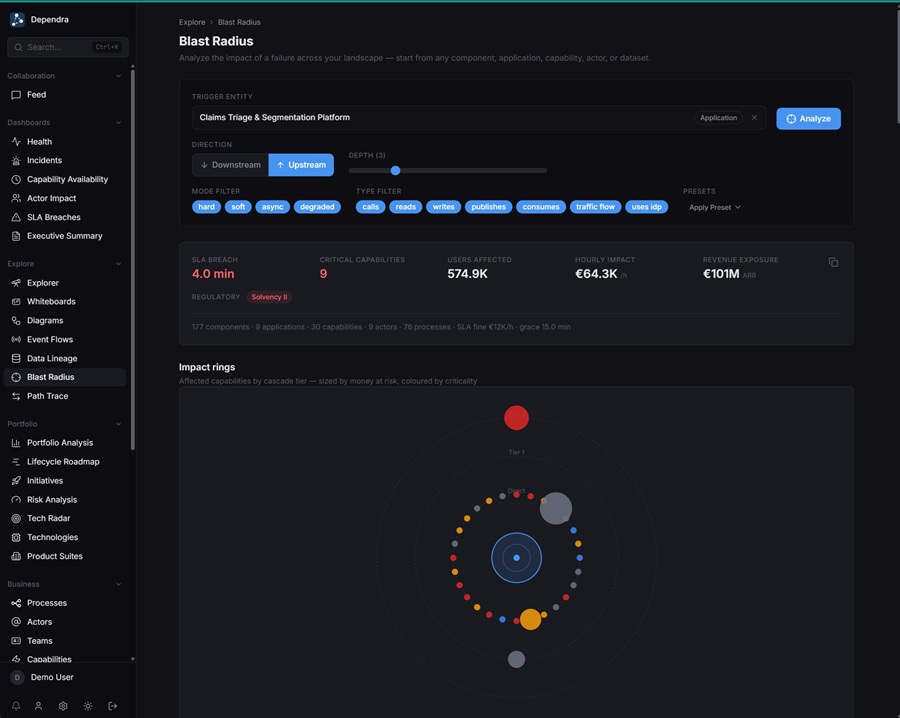The height and width of the screenshot is (718, 900).
Task: Click the Technologies chip icon
Action: click(x=16, y=537)
